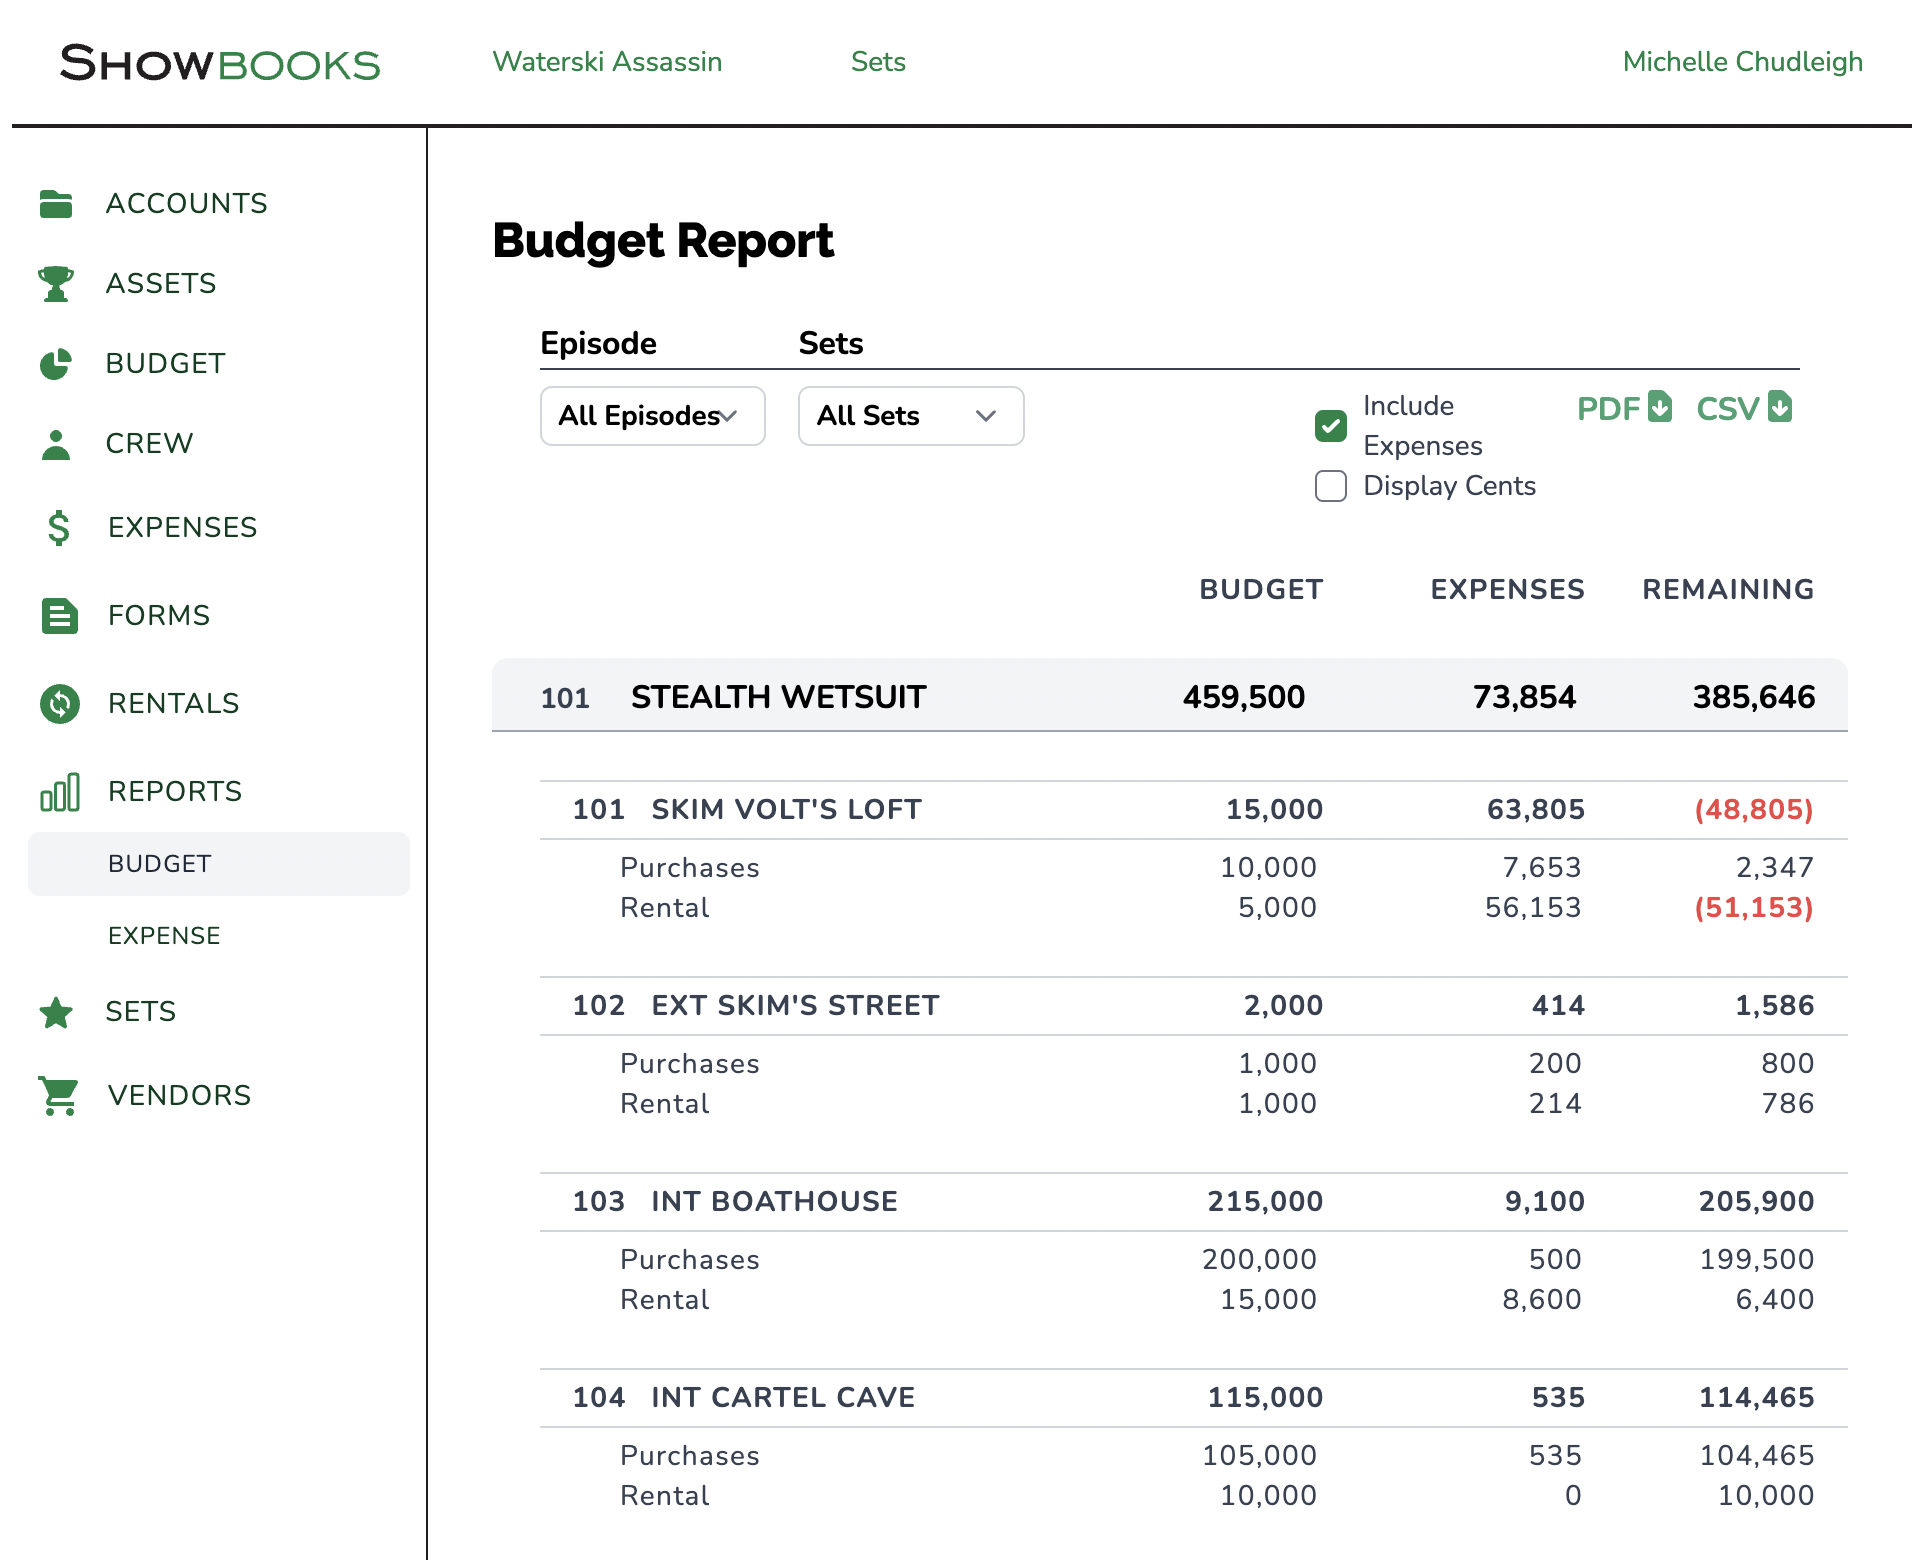Click the Rentals circular arrows icon
The image size is (1924, 1560).
(59, 703)
